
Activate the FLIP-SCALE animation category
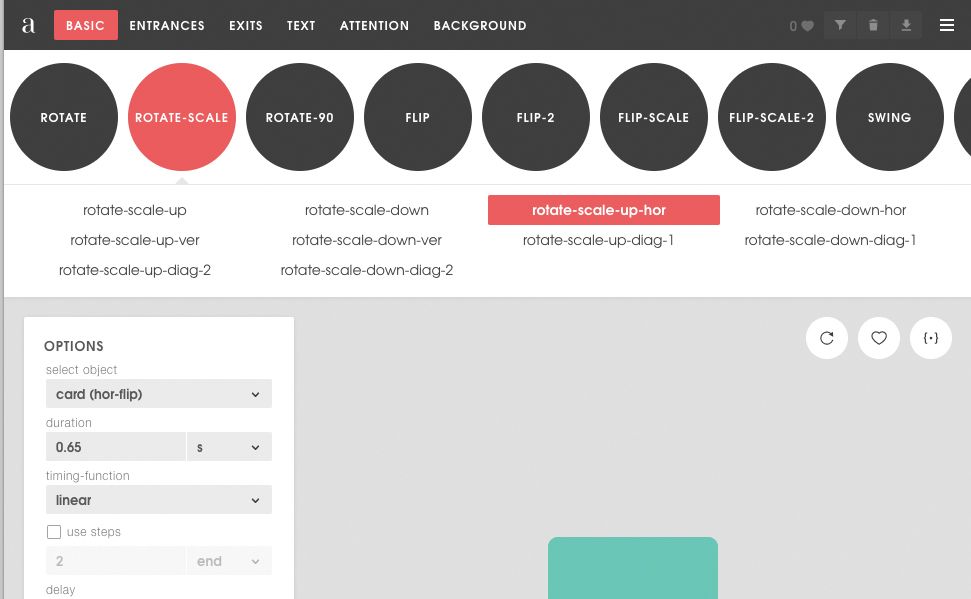[653, 117]
